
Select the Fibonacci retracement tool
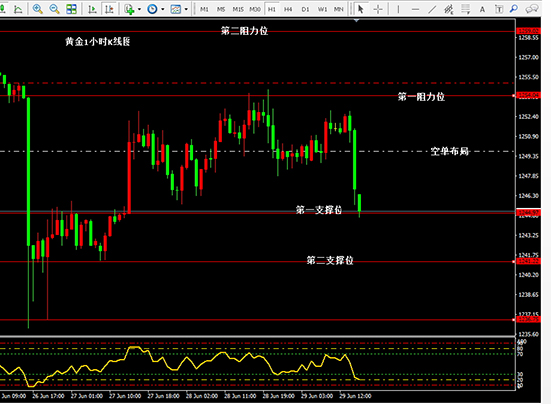tap(465, 9)
